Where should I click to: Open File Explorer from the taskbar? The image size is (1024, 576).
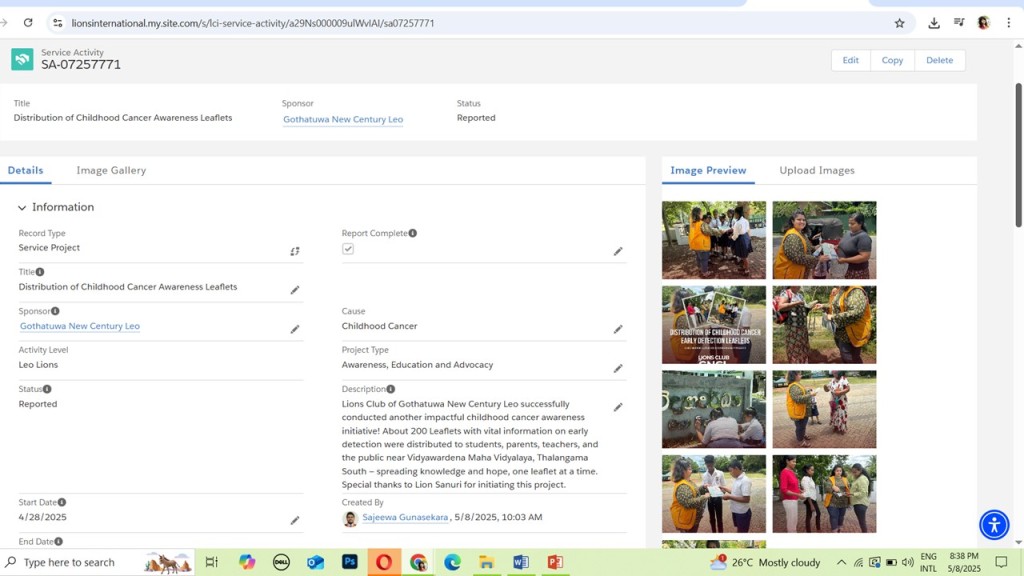(487, 562)
